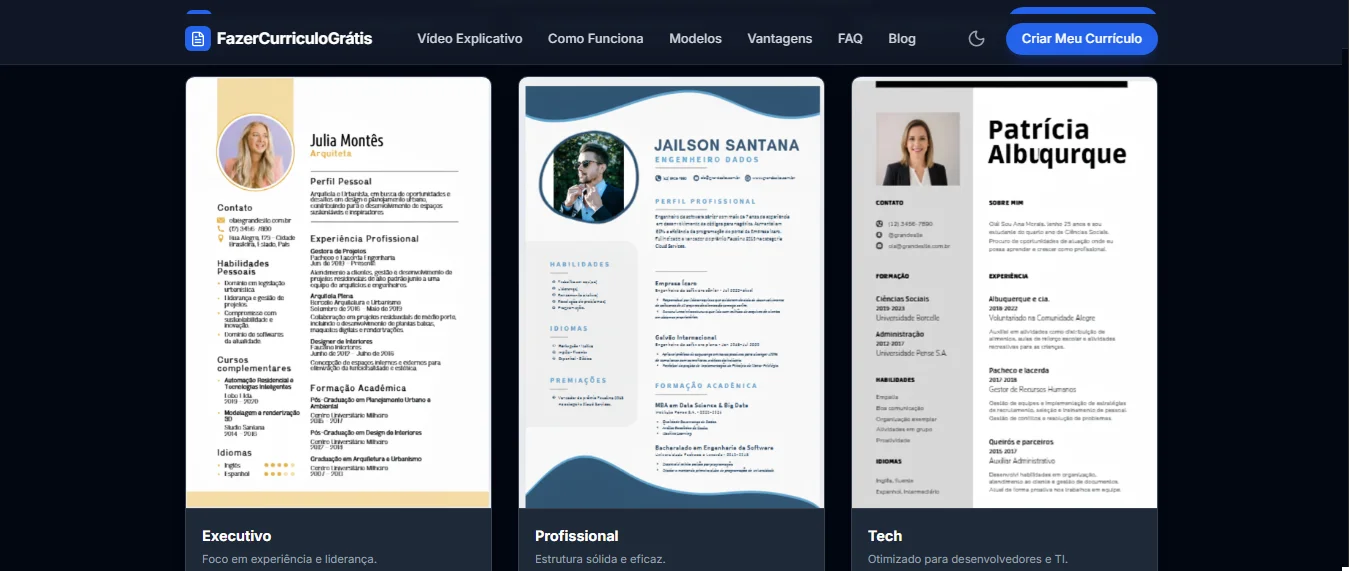Image resolution: width=1349 pixels, height=571 pixels.
Task: Go to the Como Funciona section
Action: pyautogui.click(x=595, y=39)
